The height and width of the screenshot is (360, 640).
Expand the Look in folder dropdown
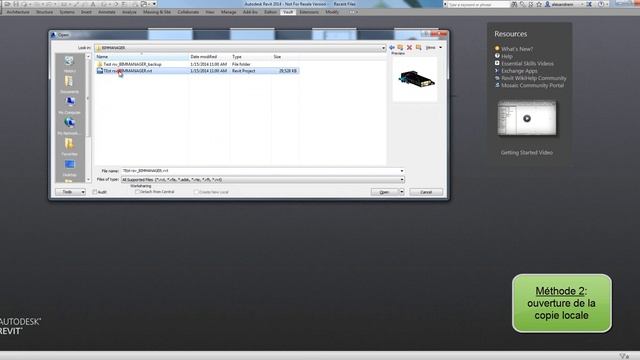click(x=383, y=48)
